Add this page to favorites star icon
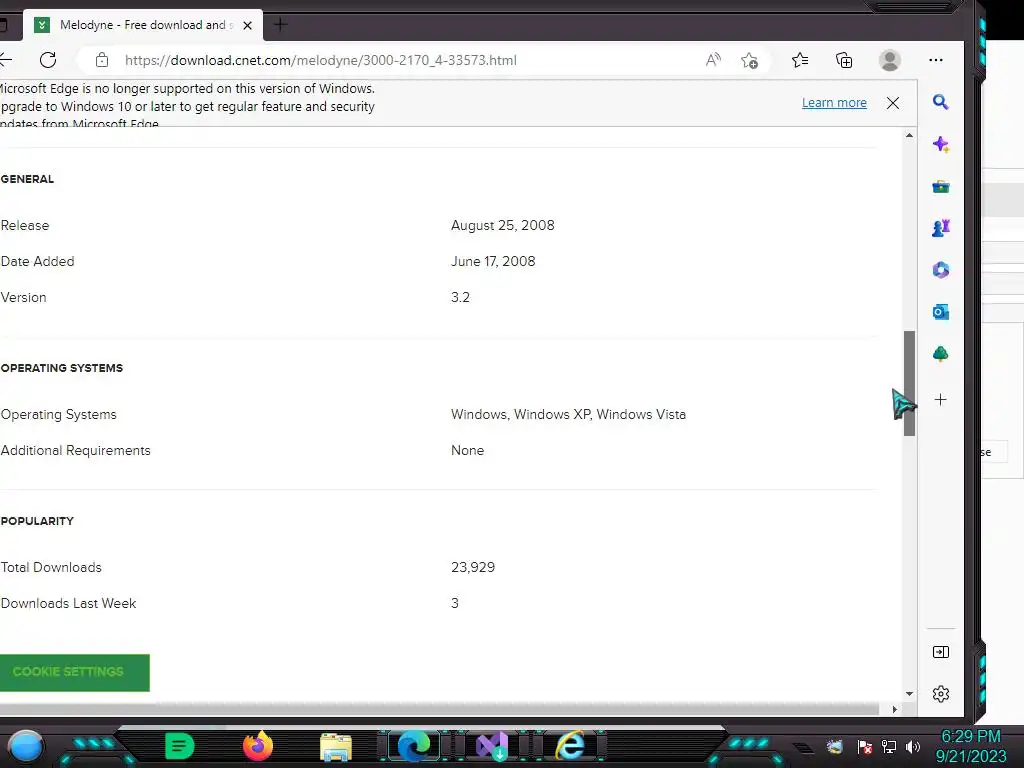 [x=749, y=60]
